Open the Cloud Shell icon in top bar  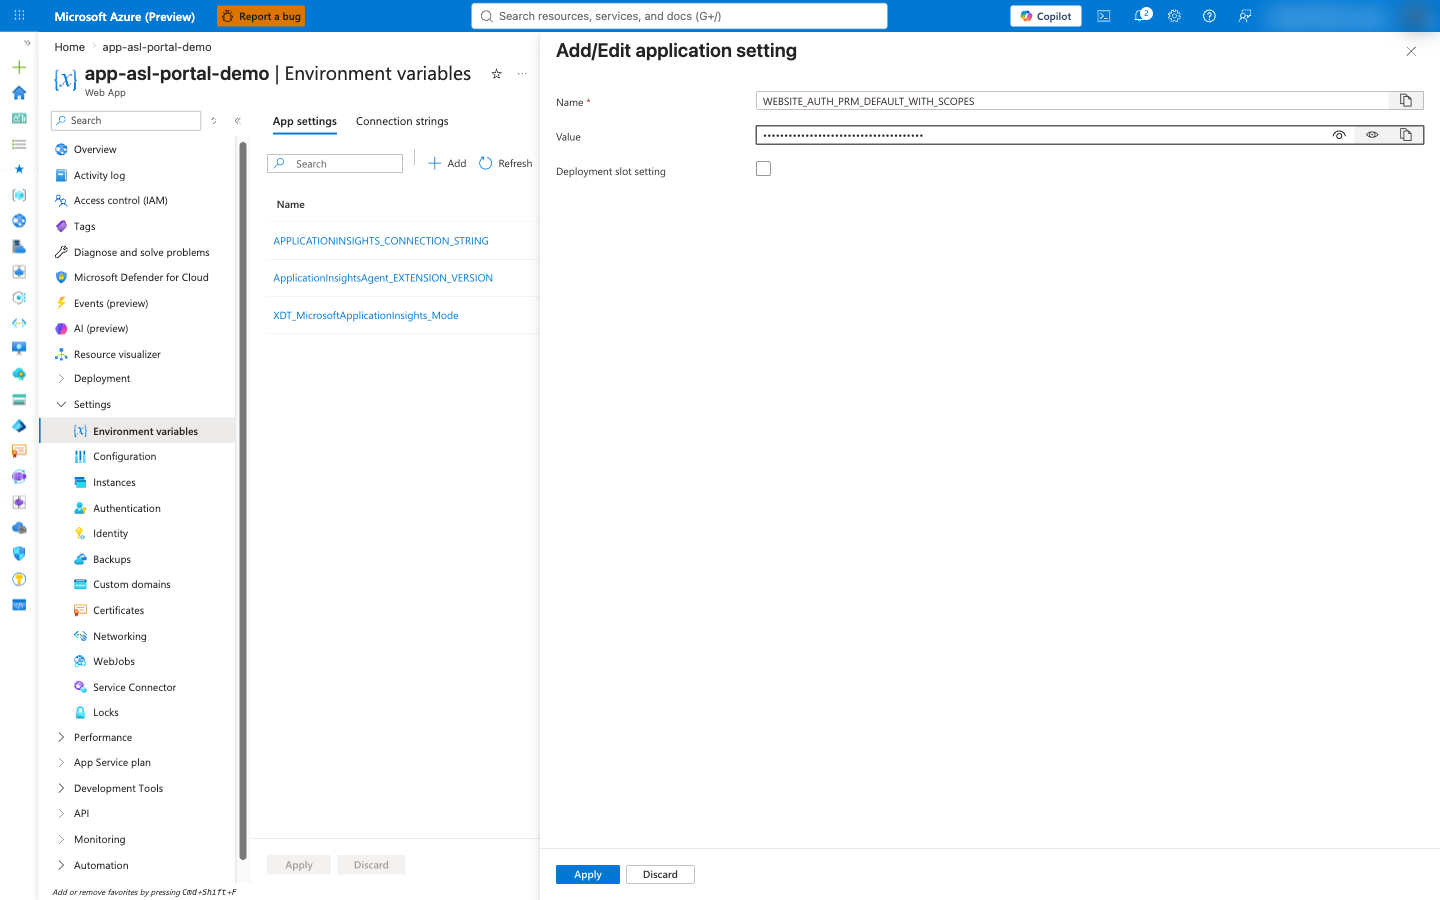(1104, 16)
